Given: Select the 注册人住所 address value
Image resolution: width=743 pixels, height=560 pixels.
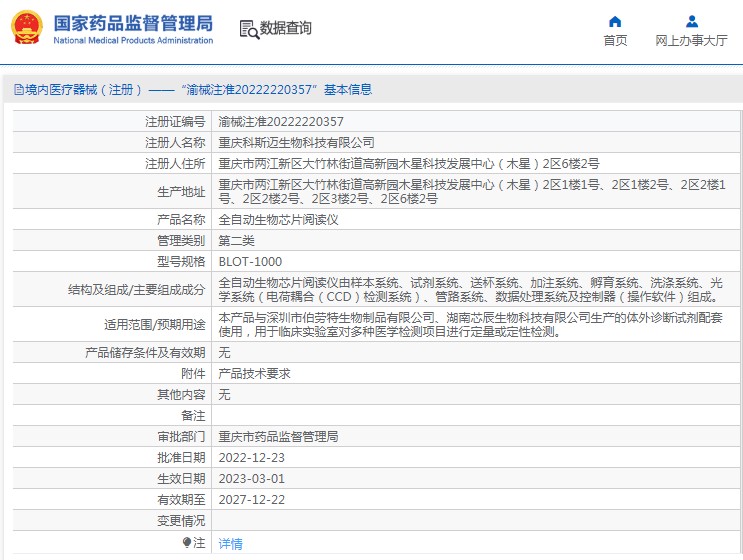Looking at the screenshot, I should [409, 164].
